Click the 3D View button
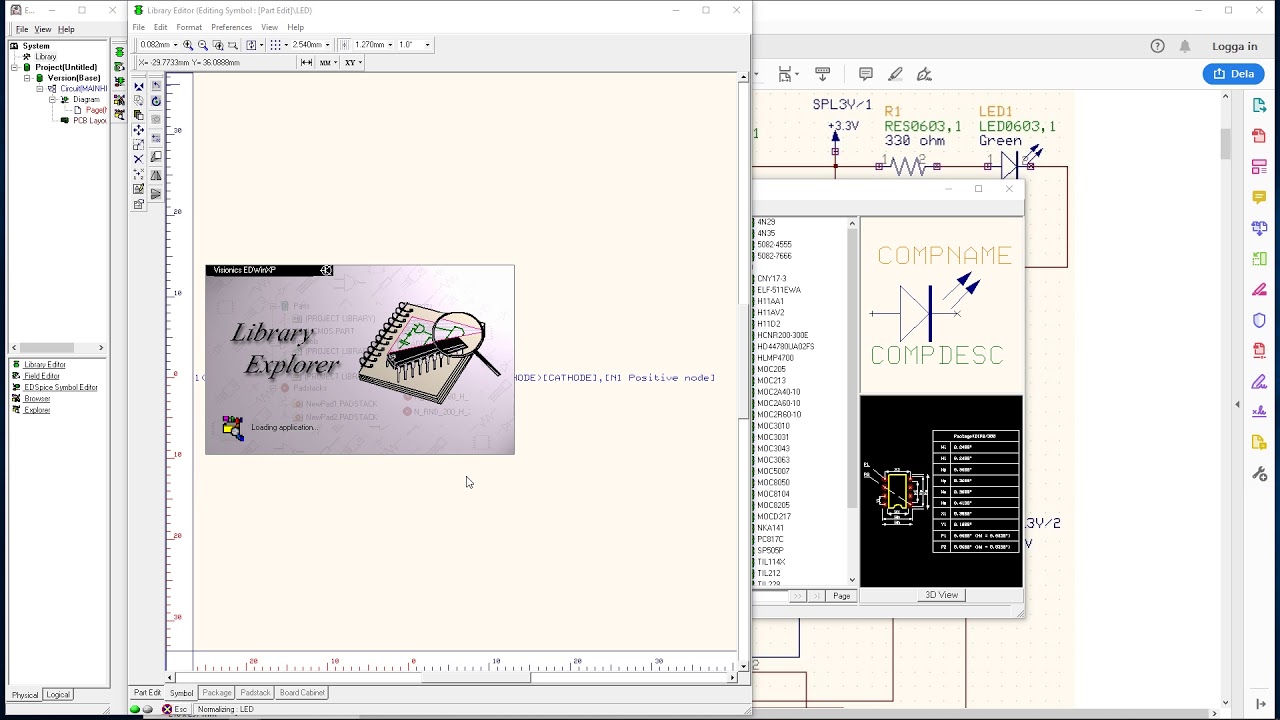Screen dimensions: 1280x720 [x=941, y=595]
